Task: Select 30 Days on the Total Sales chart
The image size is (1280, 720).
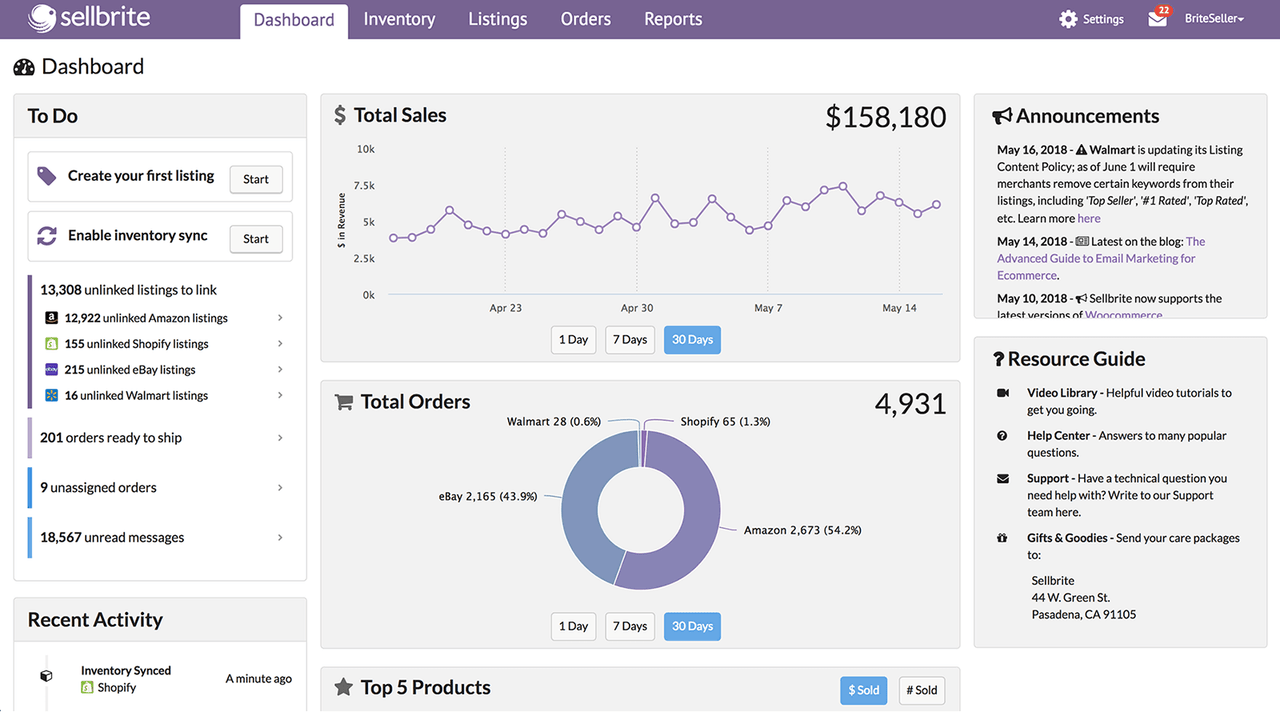Action: [x=692, y=339]
